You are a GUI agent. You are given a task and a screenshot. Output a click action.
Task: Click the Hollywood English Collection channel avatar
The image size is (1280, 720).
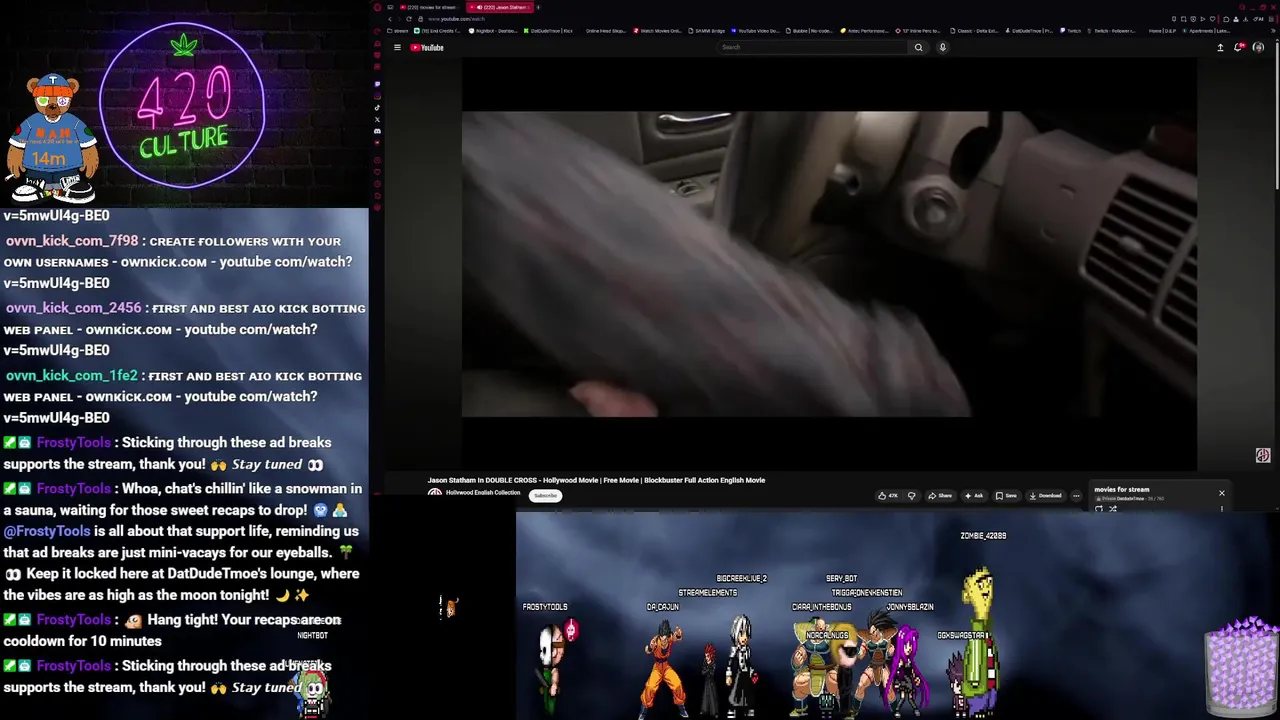coord(435,493)
